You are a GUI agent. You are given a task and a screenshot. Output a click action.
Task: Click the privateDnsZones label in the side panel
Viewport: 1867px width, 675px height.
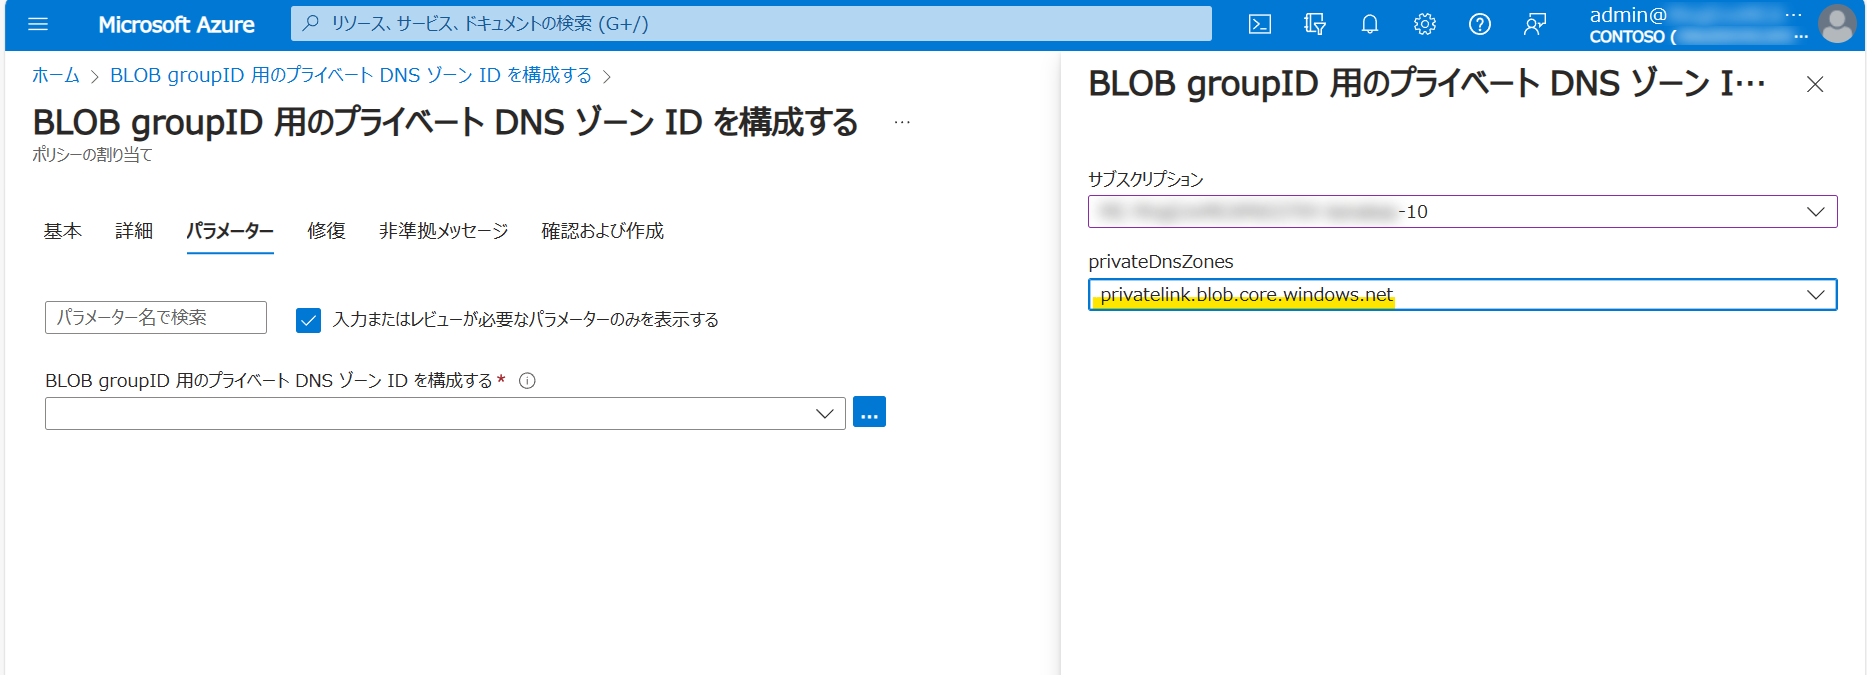pos(1161,262)
